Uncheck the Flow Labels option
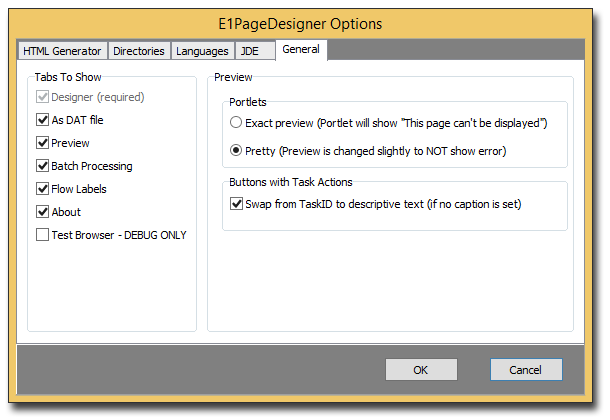Image resolution: width=610 pixels, height=420 pixels. 42,189
